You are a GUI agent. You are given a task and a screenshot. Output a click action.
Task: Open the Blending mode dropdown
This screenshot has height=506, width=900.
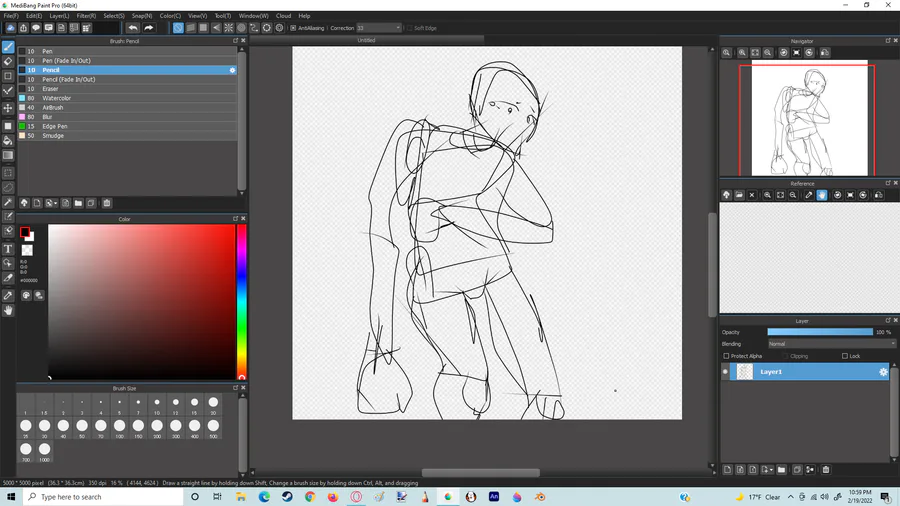coord(831,344)
